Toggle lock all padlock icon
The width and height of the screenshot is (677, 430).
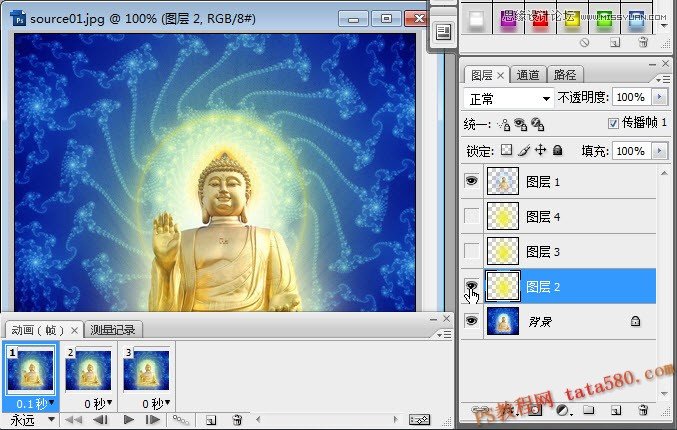558,150
